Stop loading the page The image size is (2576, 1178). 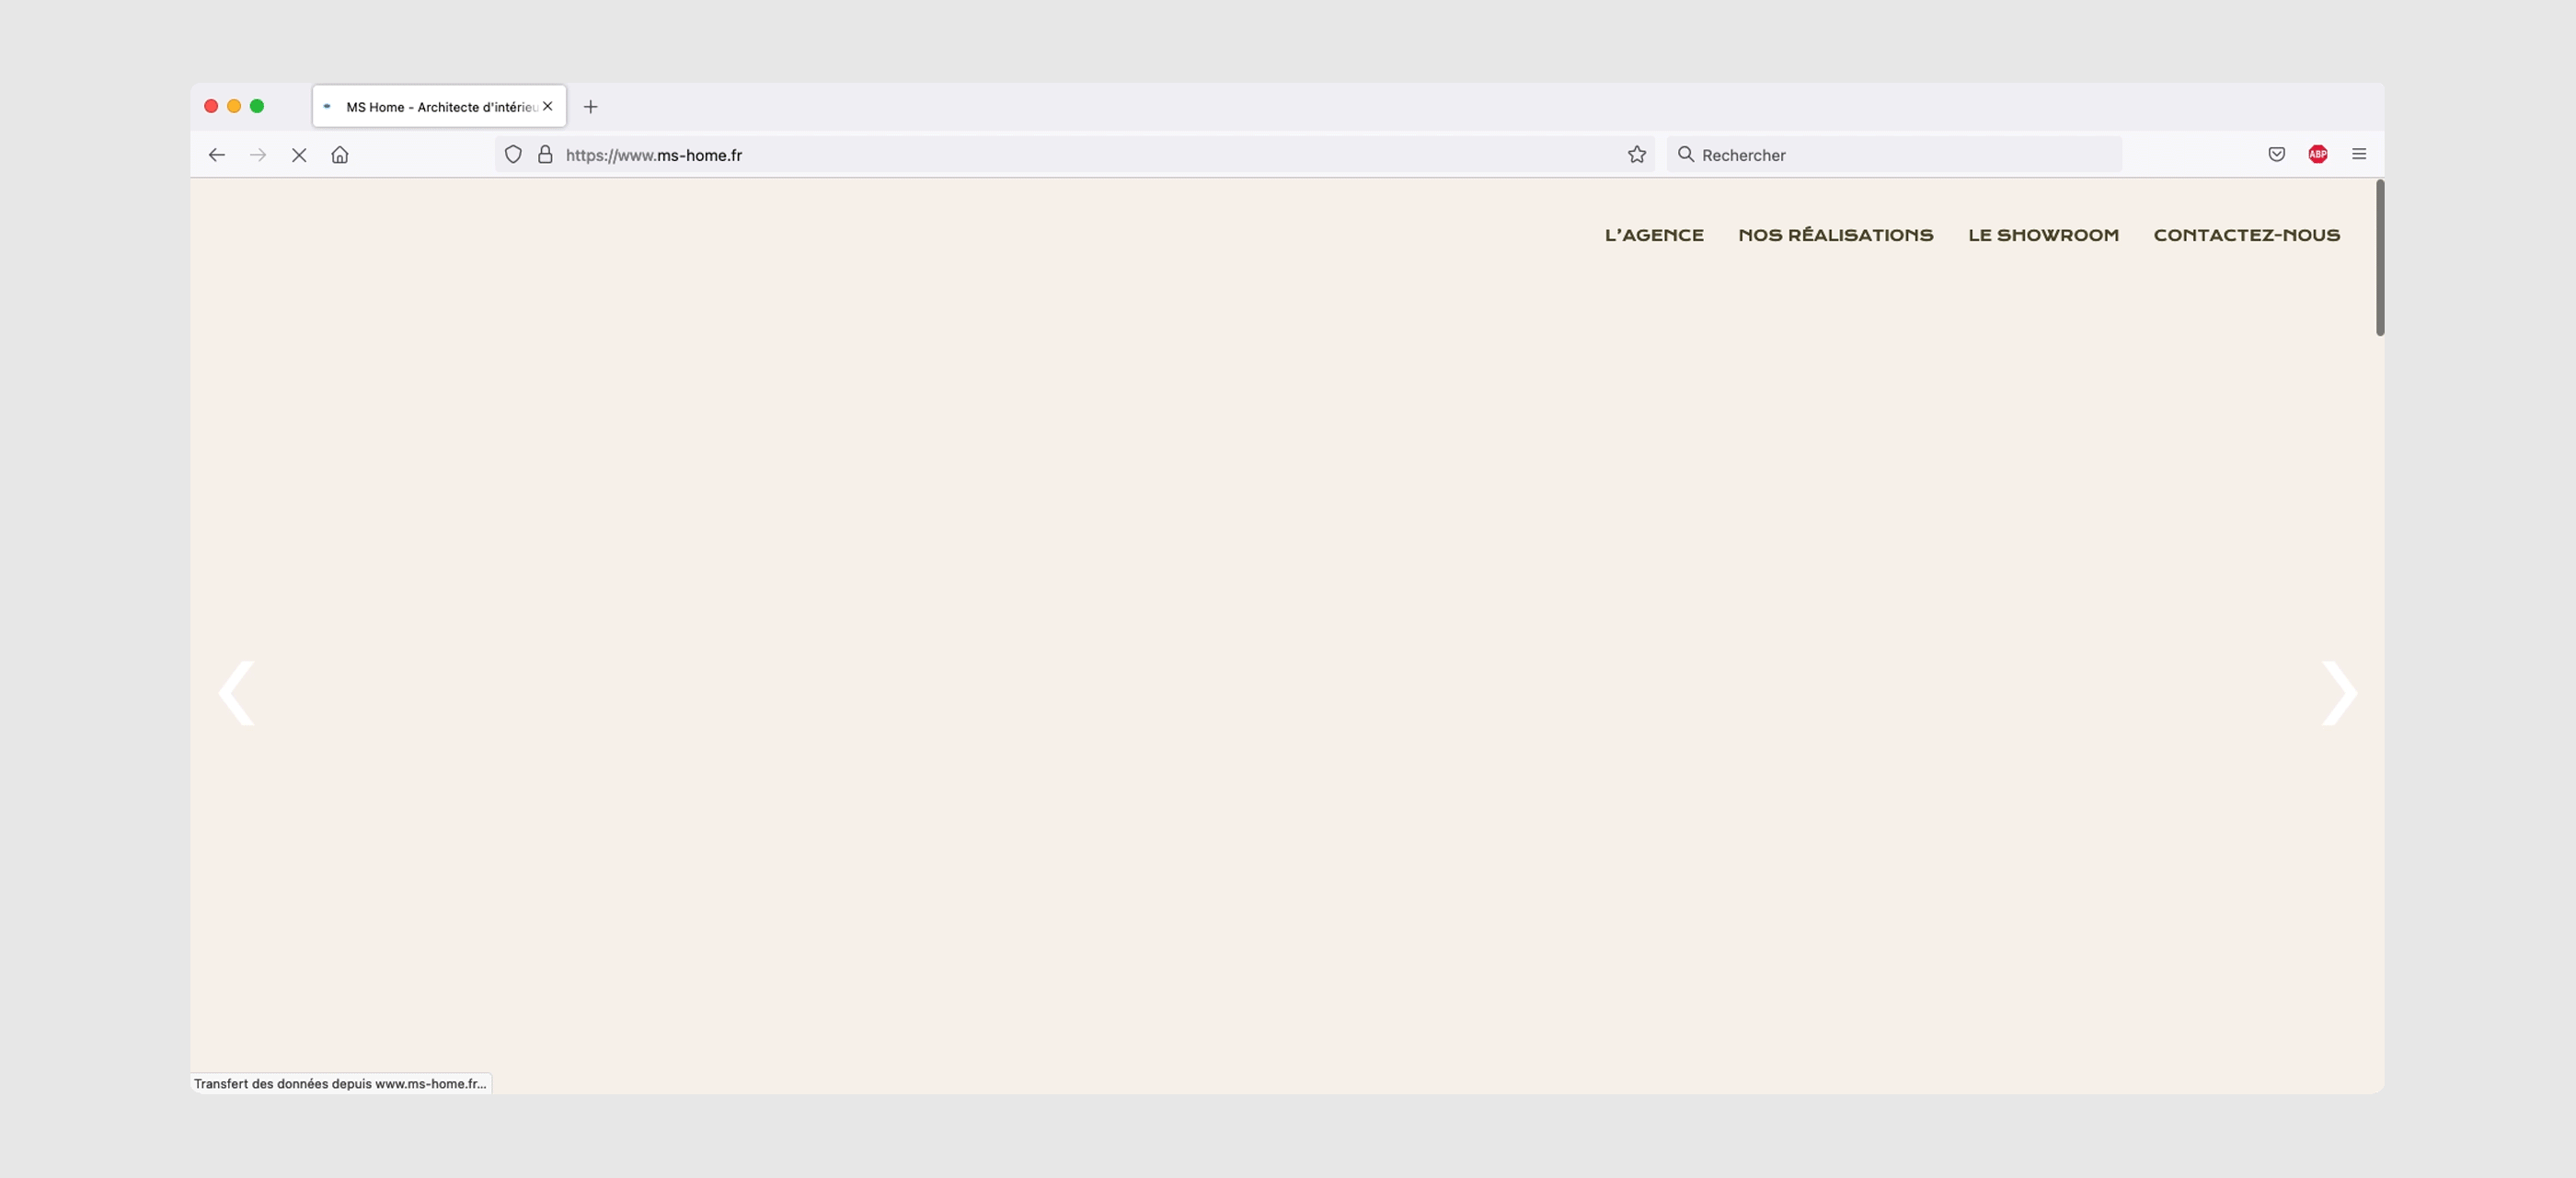pyautogui.click(x=299, y=155)
